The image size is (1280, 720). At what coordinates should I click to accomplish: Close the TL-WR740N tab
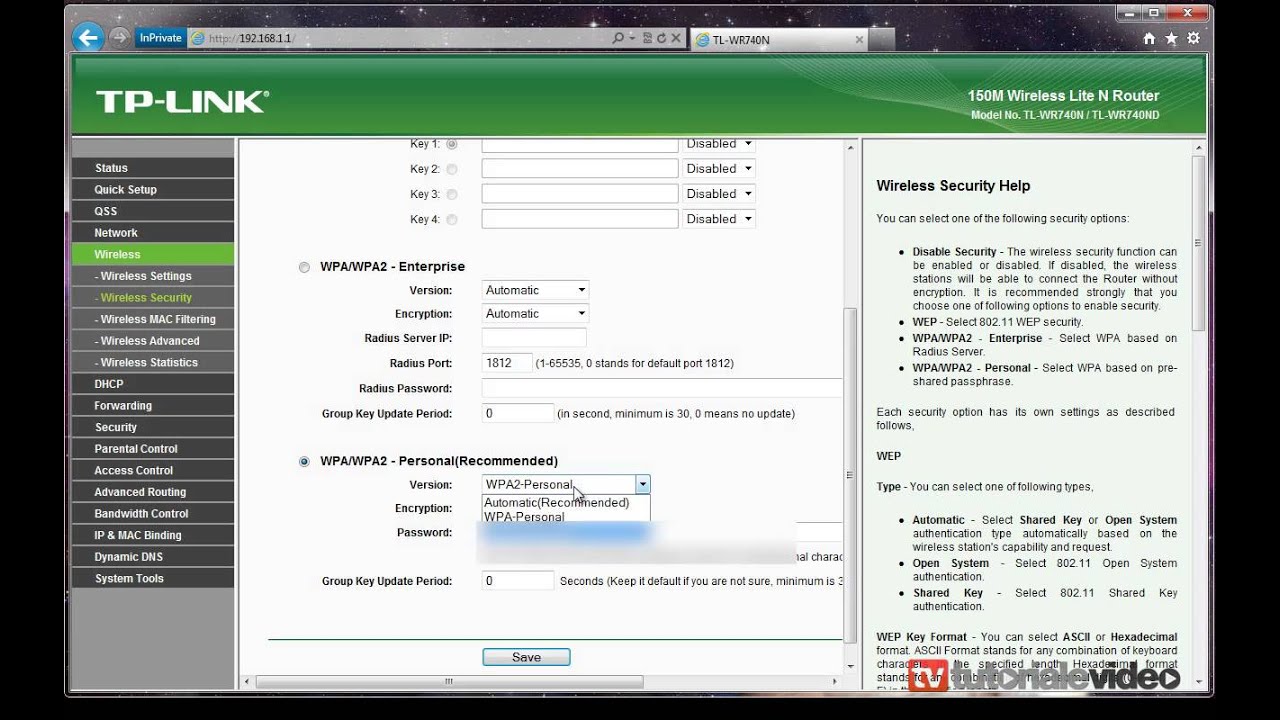(858, 40)
